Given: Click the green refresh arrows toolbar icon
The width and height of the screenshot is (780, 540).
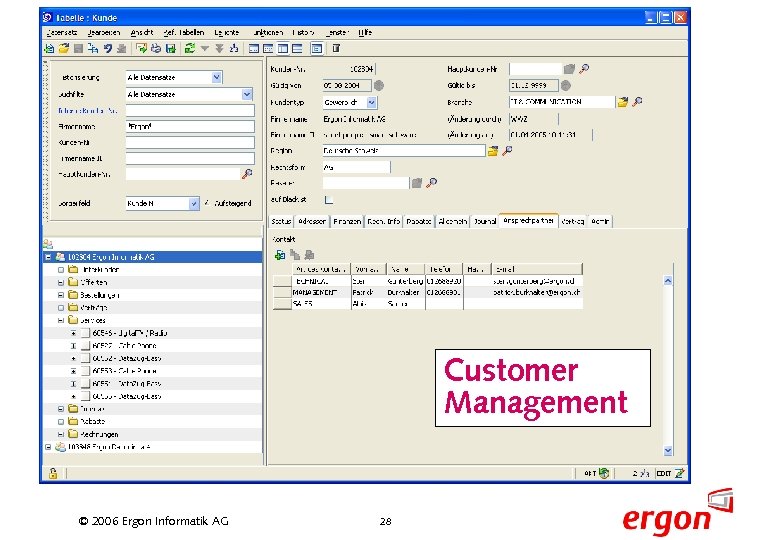Looking at the screenshot, I should [190, 48].
